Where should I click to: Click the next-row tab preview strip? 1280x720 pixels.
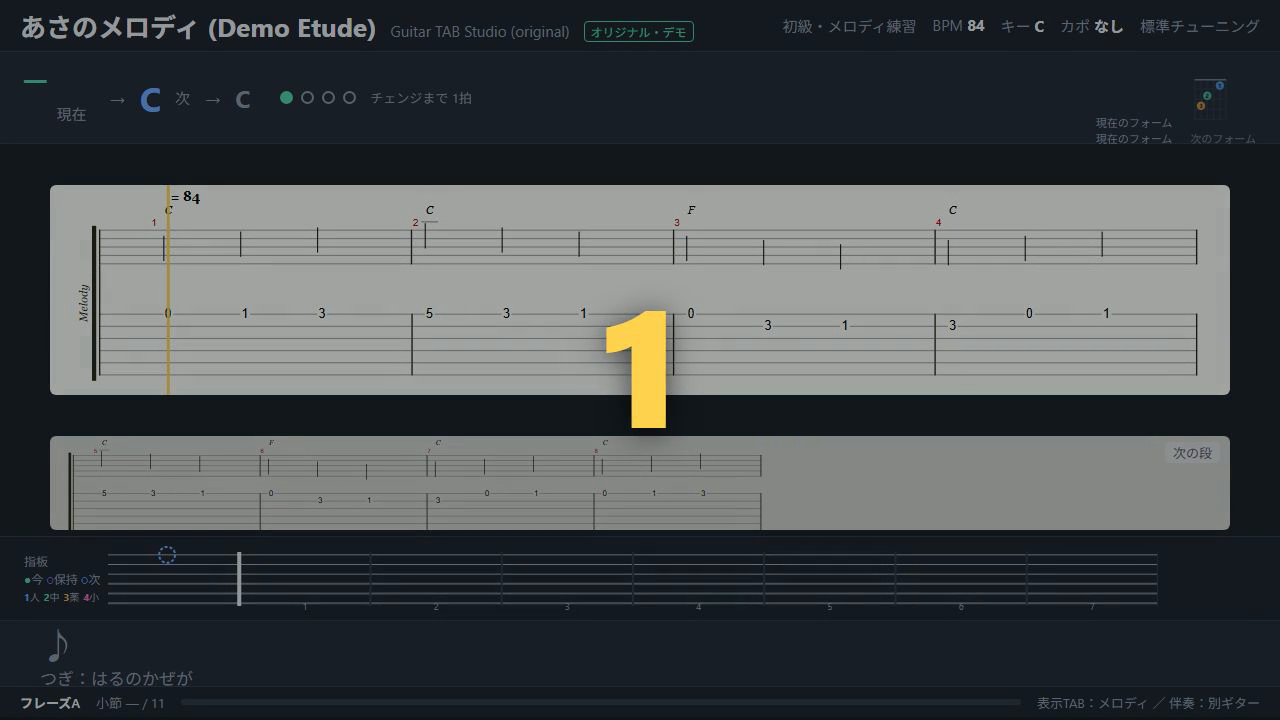pos(640,483)
